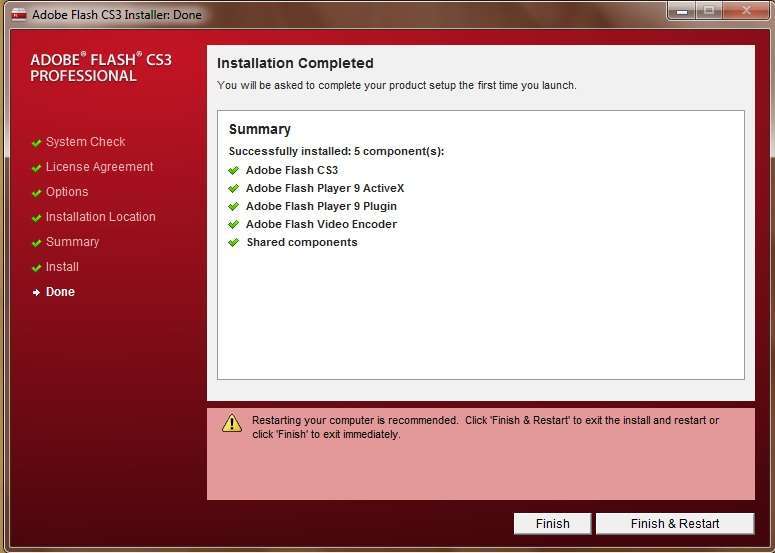The height and width of the screenshot is (553, 775).
Task: Click the arrow icon beside Done step
Action: (36, 293)
